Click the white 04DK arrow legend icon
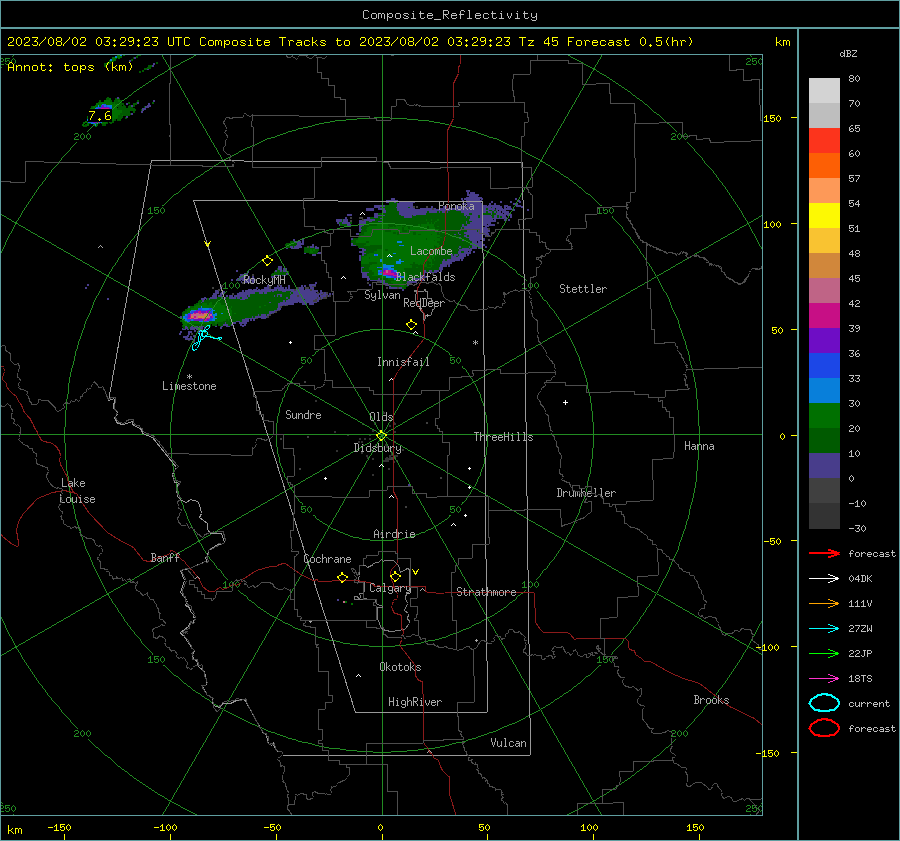Viewport: 900px width, 841px height. tap(824, 578)
